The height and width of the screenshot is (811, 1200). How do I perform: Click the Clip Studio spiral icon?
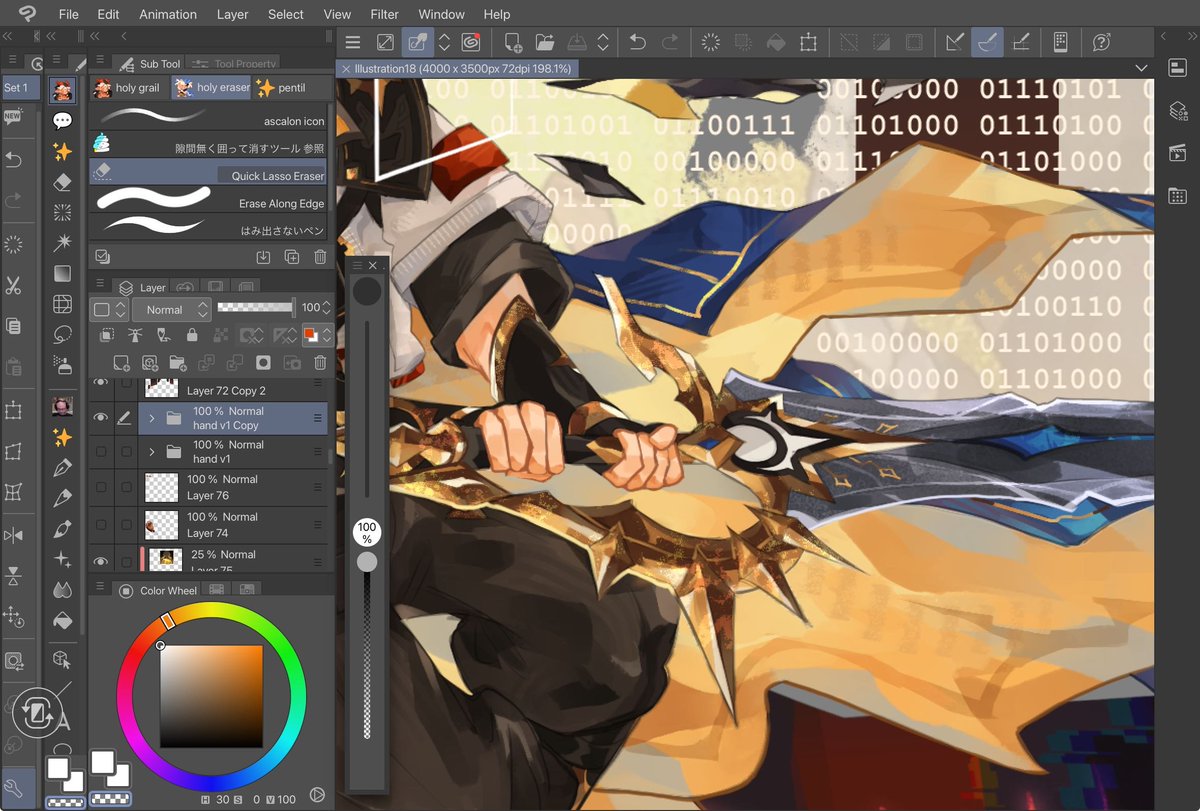click(471, 42)
